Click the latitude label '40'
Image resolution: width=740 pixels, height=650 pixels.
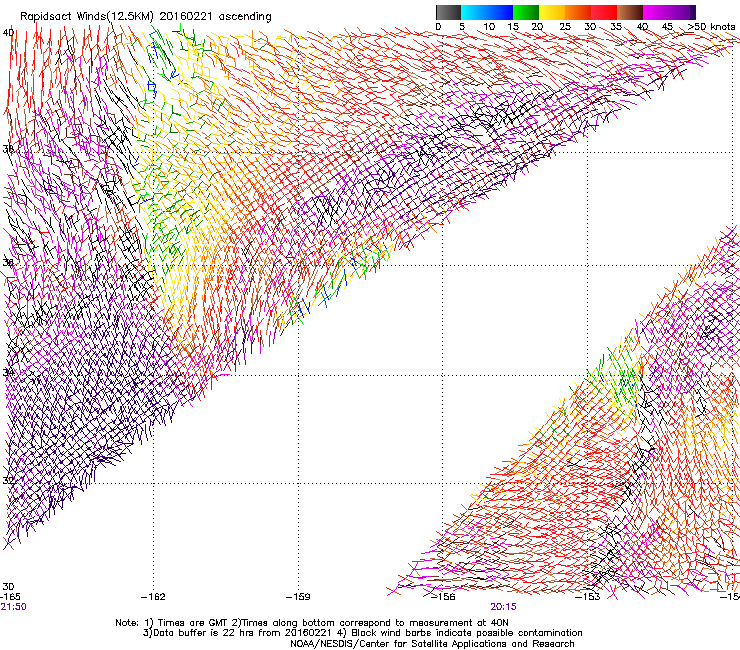tap(8, 33)
